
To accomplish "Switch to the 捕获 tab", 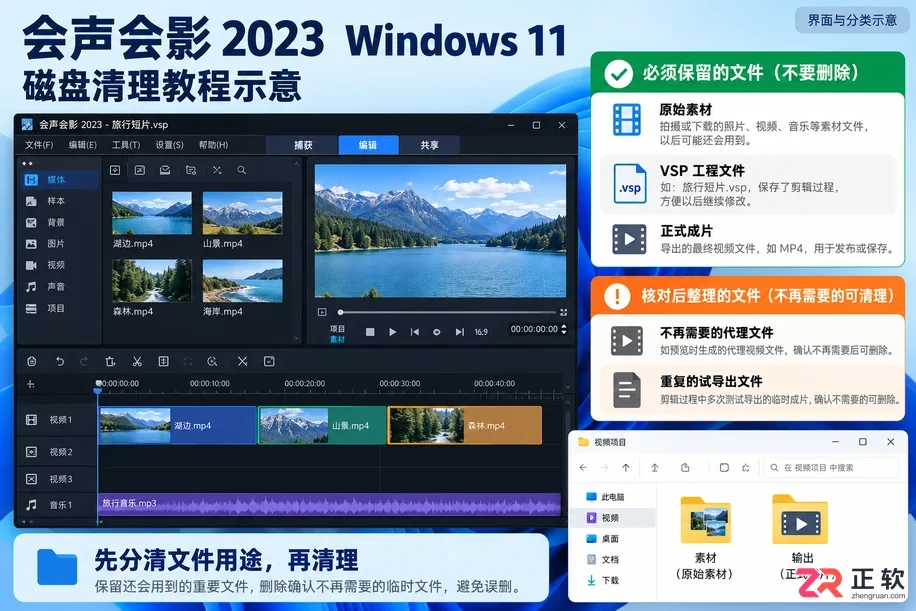I will point(303,145).
